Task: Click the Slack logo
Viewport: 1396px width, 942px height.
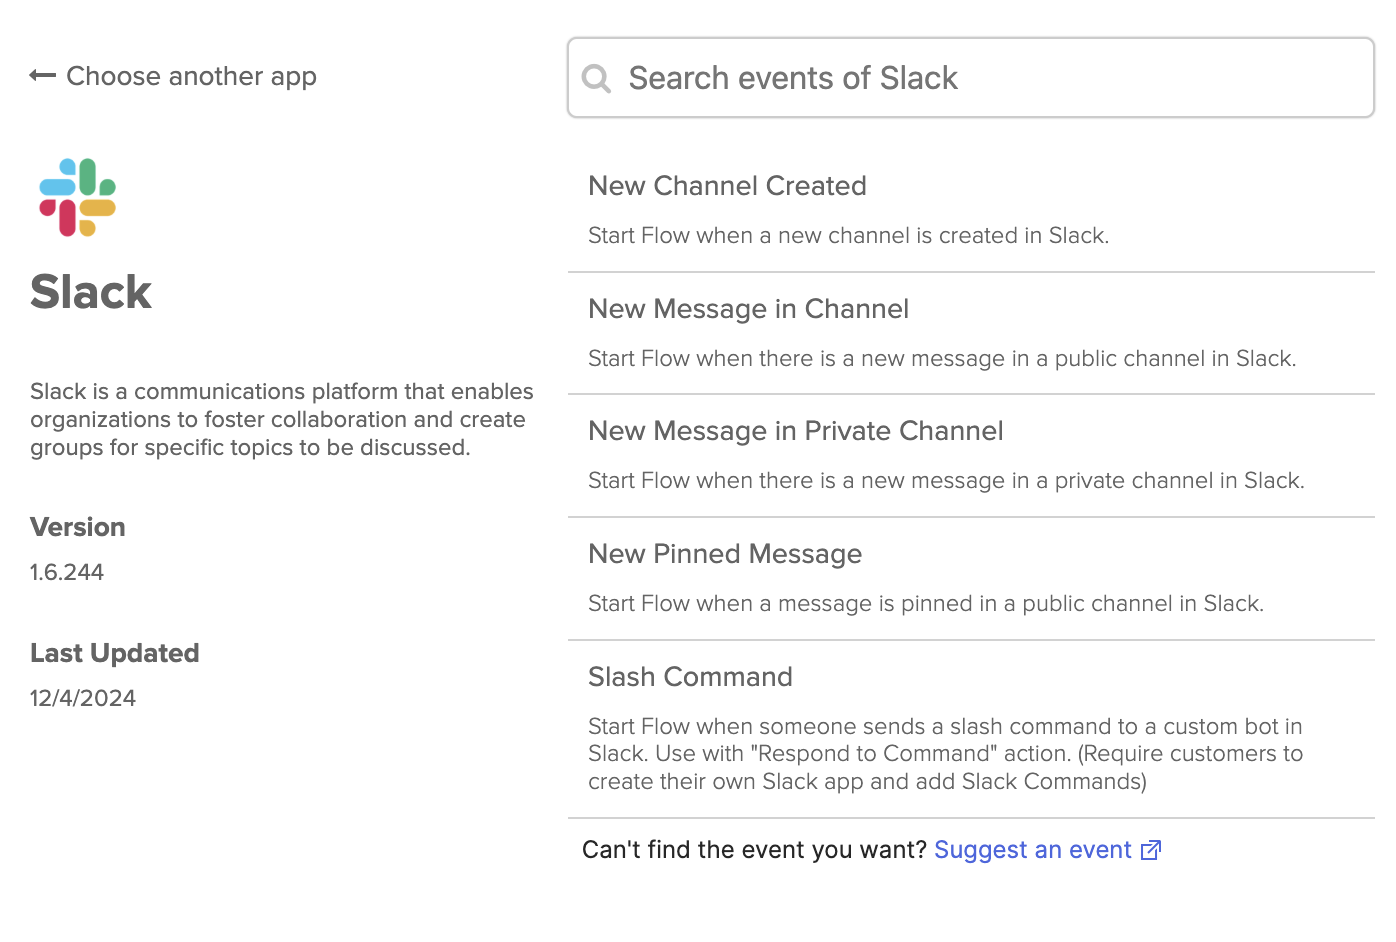Action: point(77,197)
